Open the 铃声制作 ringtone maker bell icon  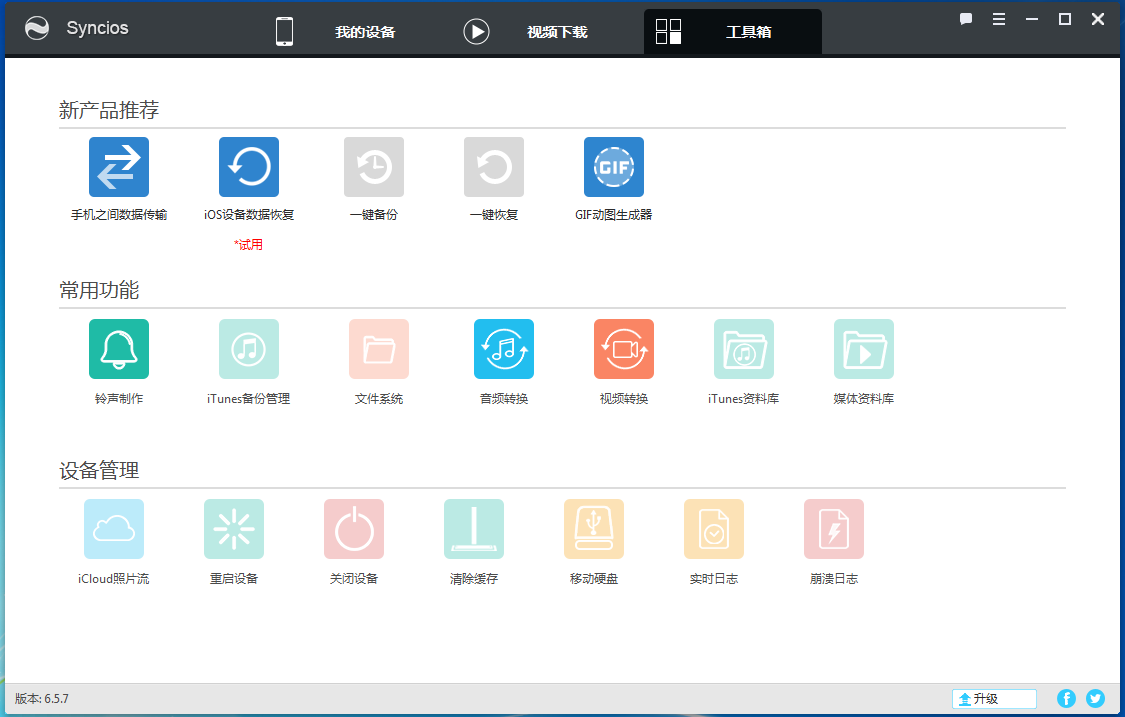[x=119, y=349]
